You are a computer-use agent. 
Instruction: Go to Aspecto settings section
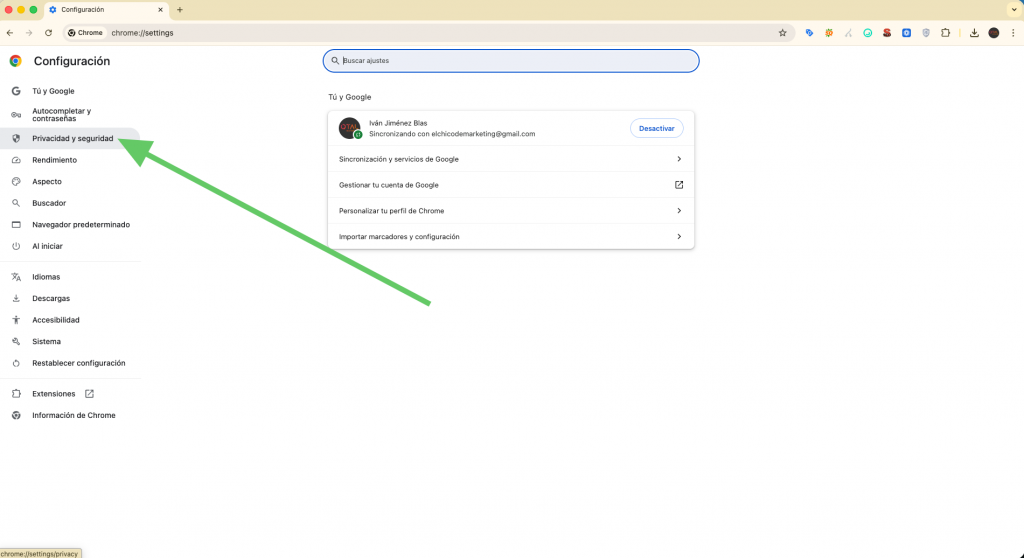[47, 182]
